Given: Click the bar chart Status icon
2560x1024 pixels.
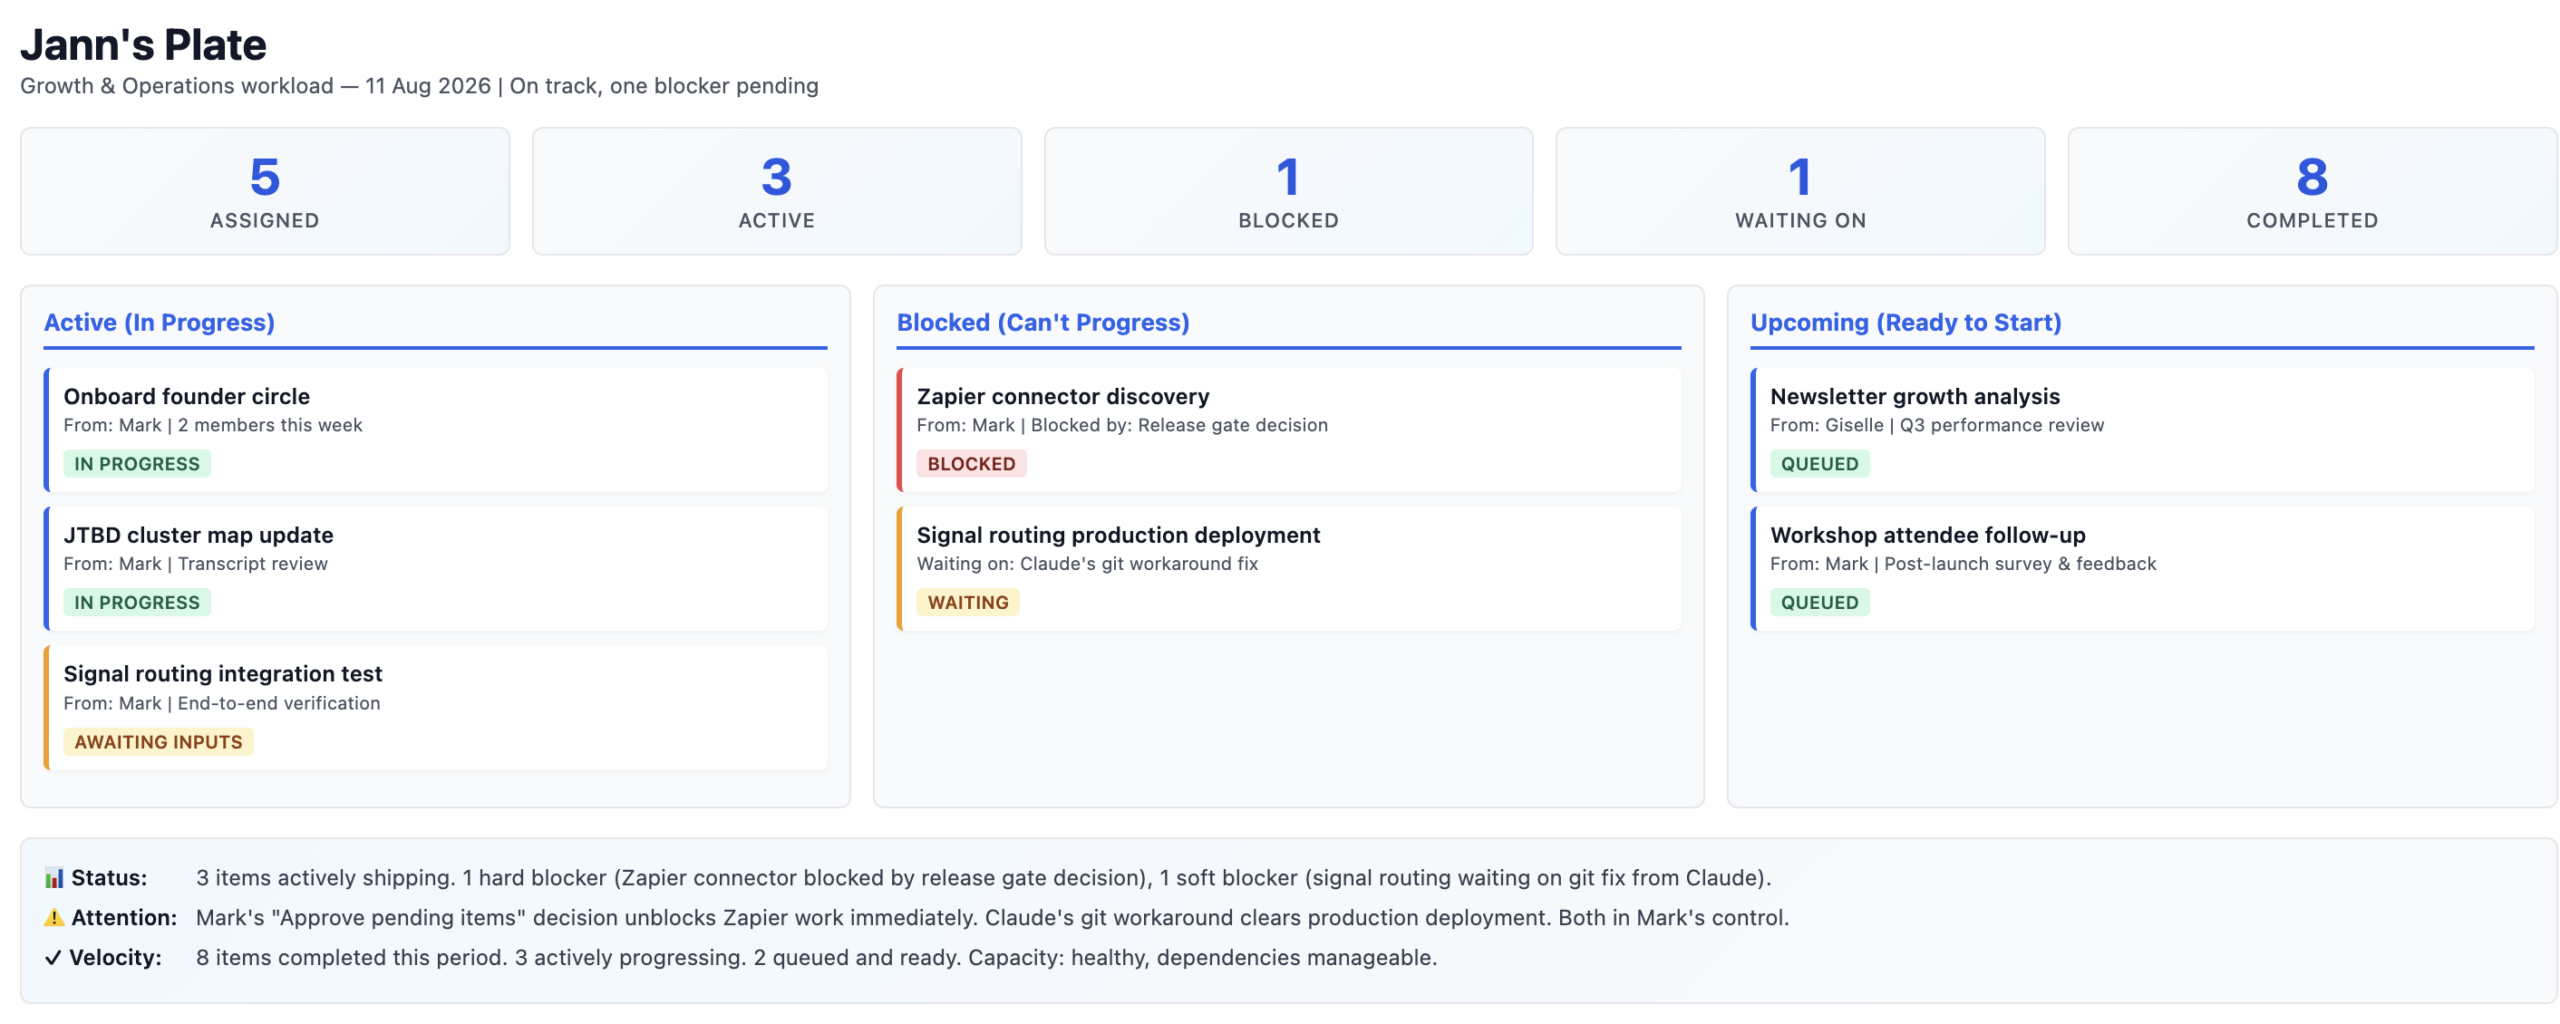Looking at the screenshot, I should (x=54, y=878).
